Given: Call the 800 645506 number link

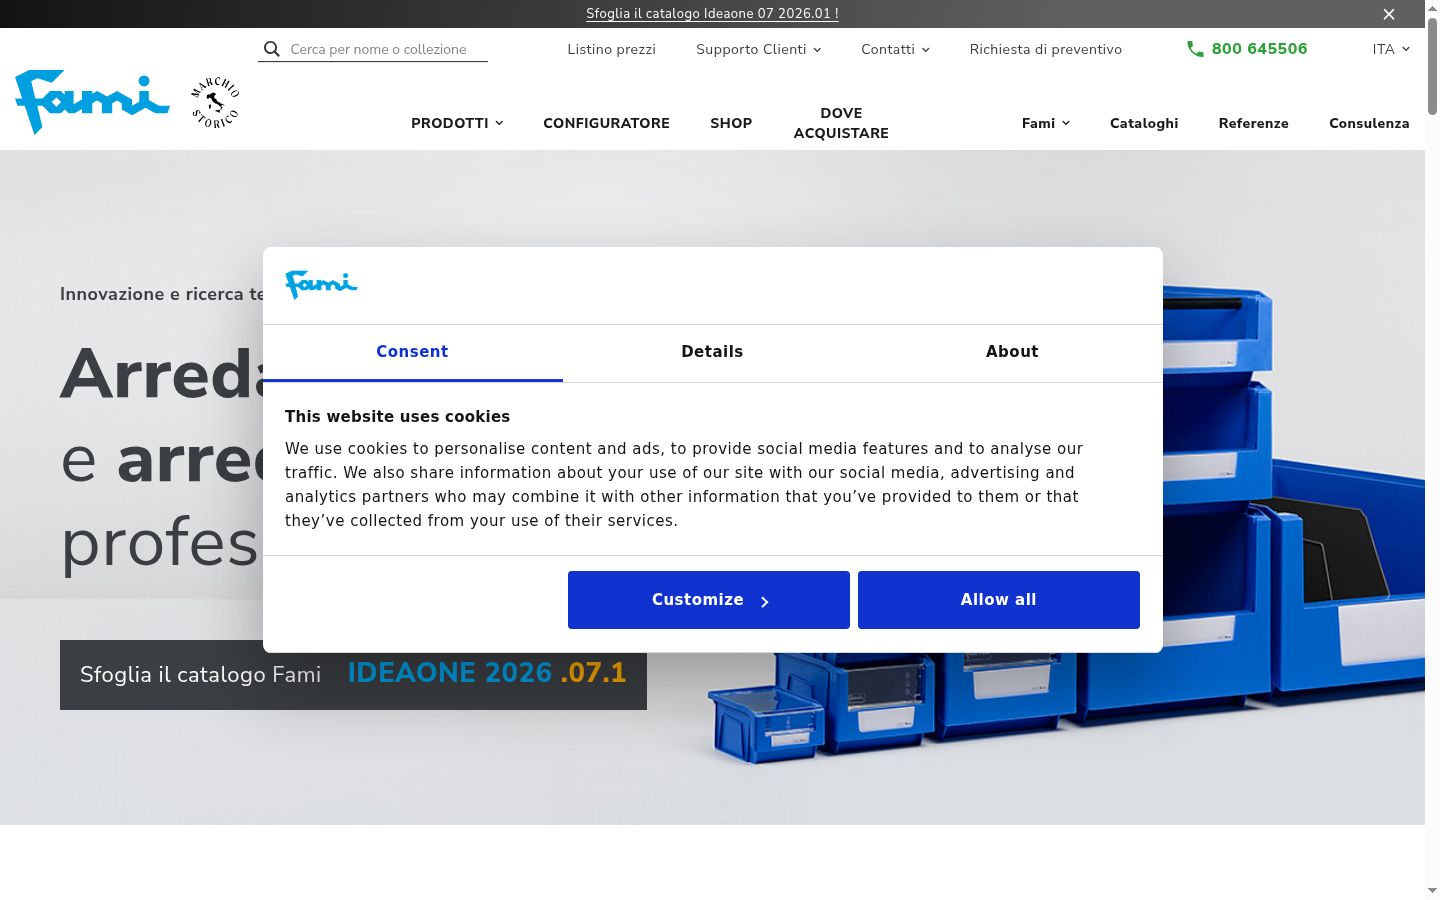Looking at the screenshot, I should [1259, 49].
